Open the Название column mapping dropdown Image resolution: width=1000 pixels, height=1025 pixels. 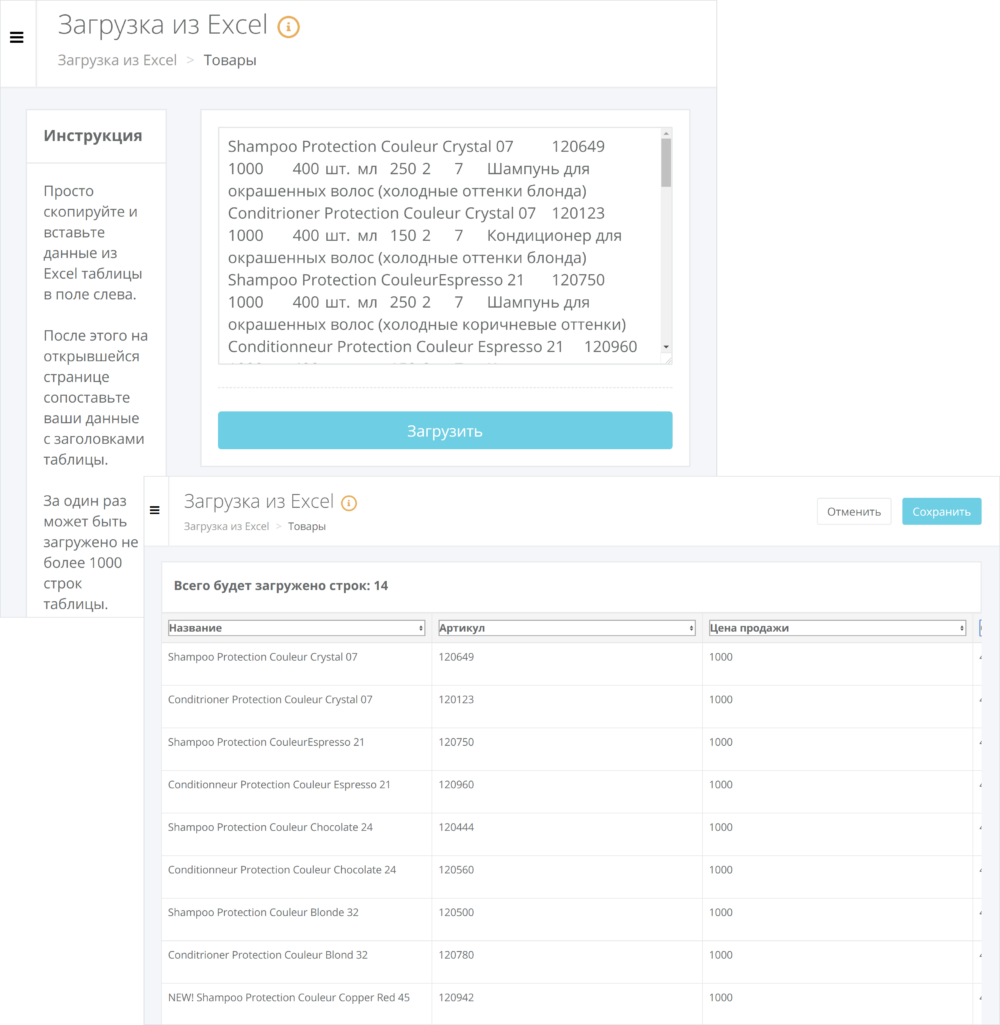pos(297,628)
